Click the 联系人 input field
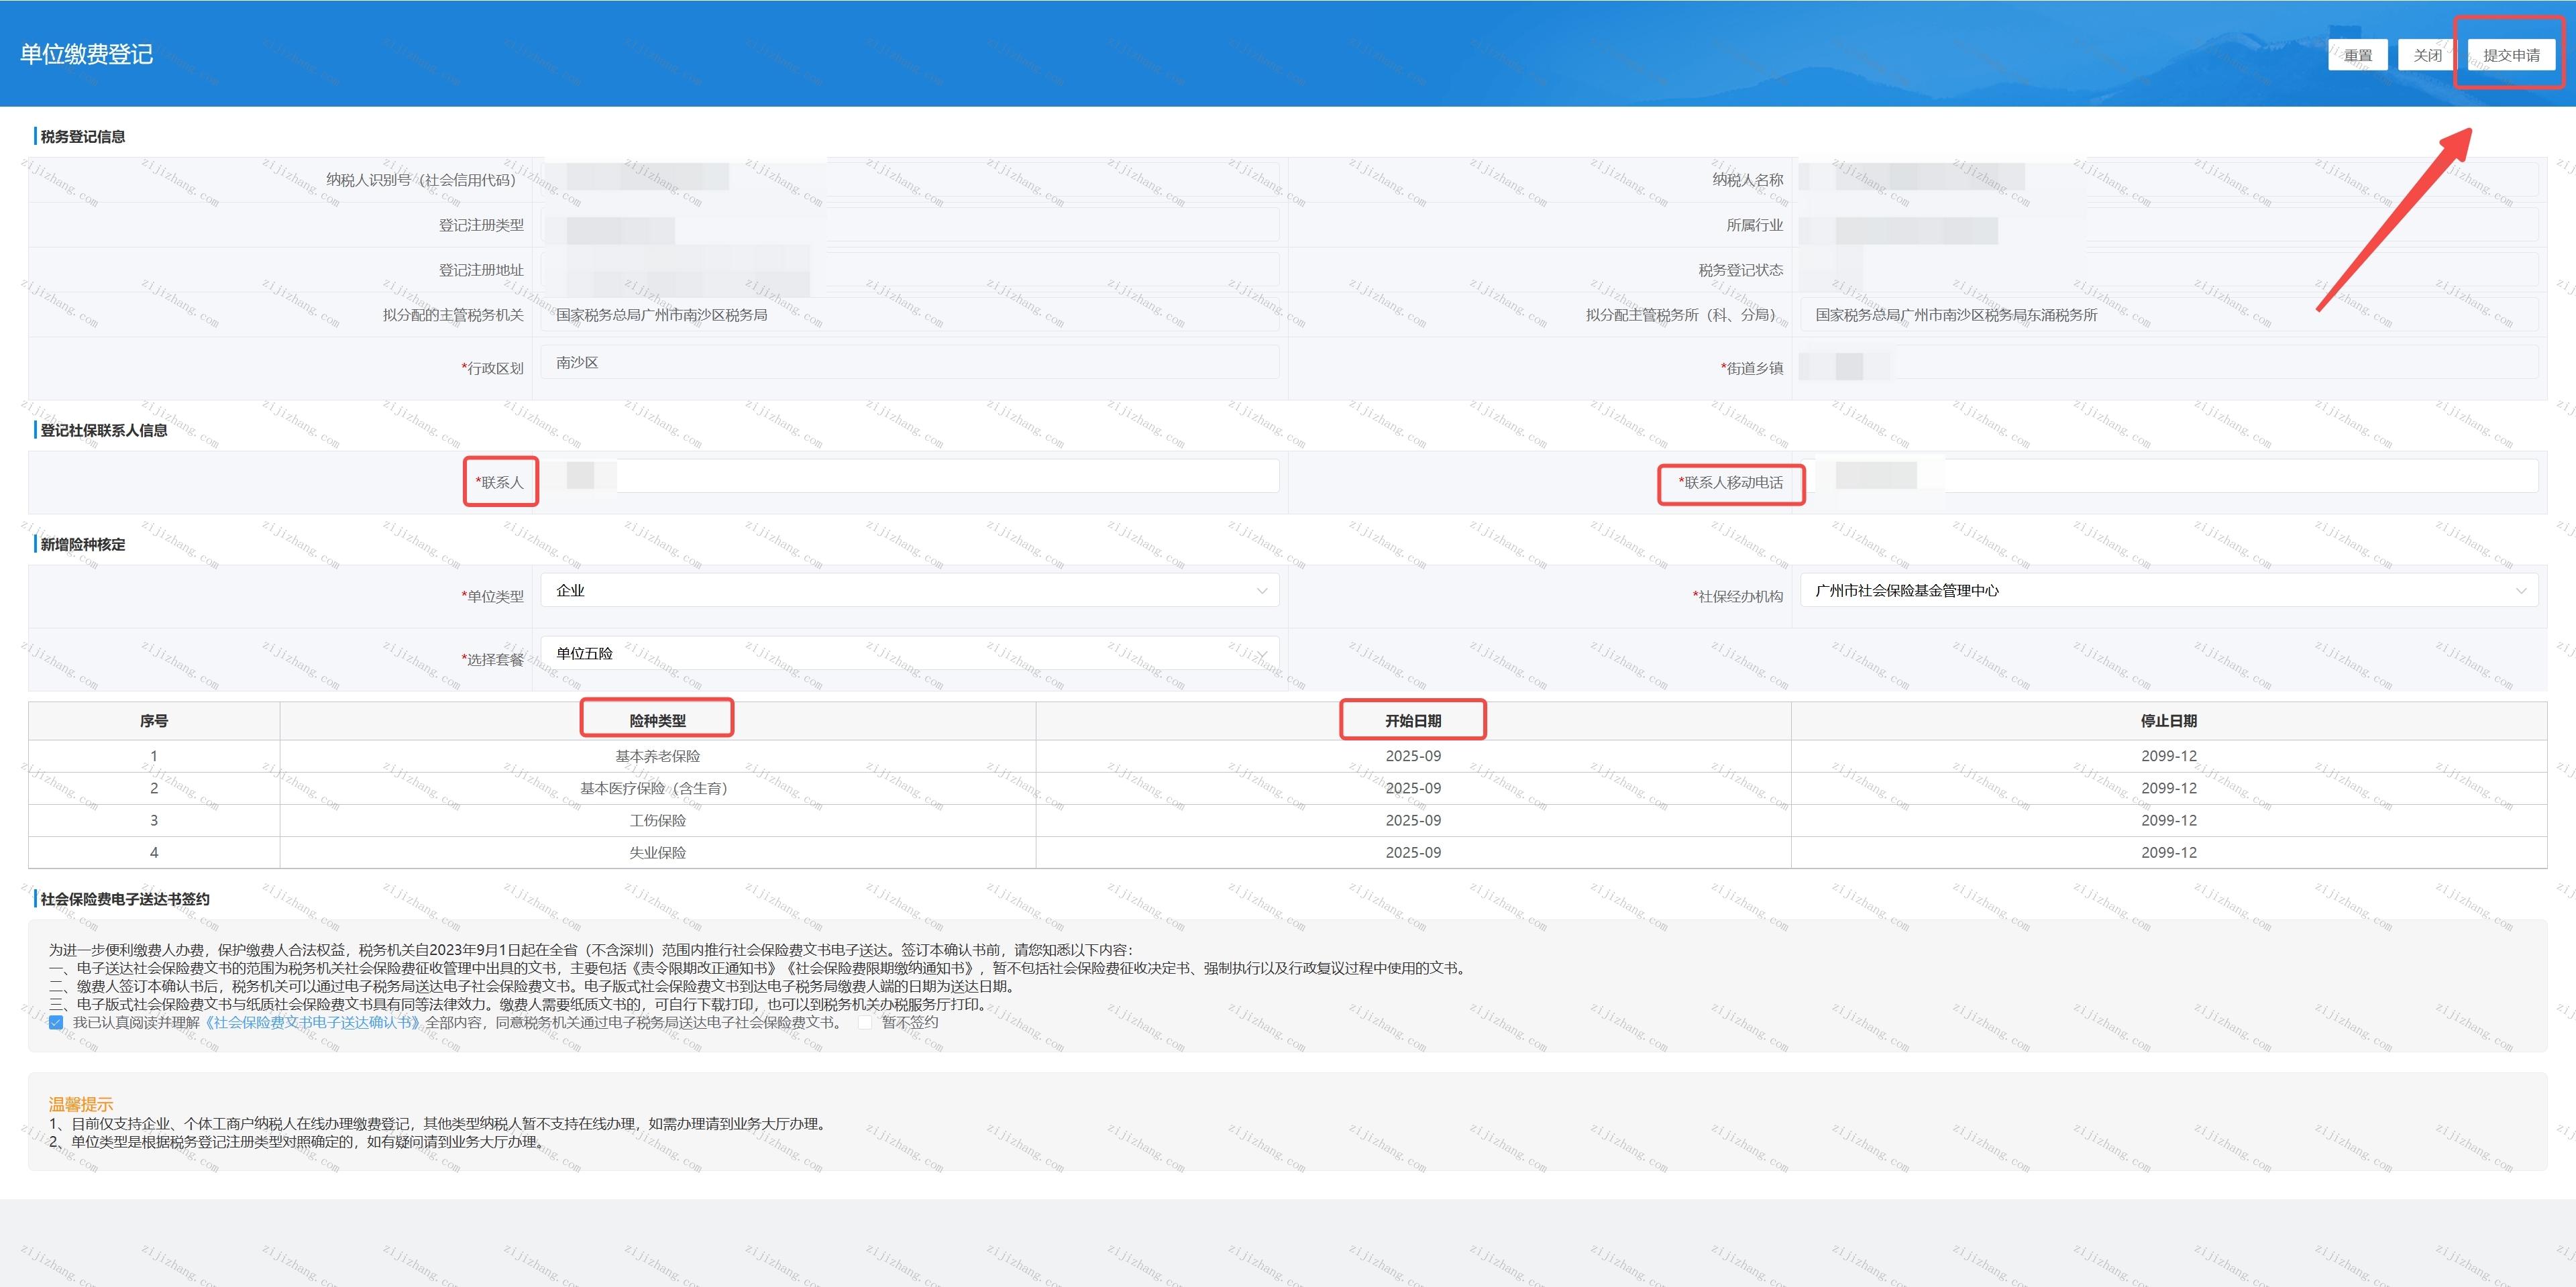The width and height of the screenshot is (2576, 1287). [910, 476]
